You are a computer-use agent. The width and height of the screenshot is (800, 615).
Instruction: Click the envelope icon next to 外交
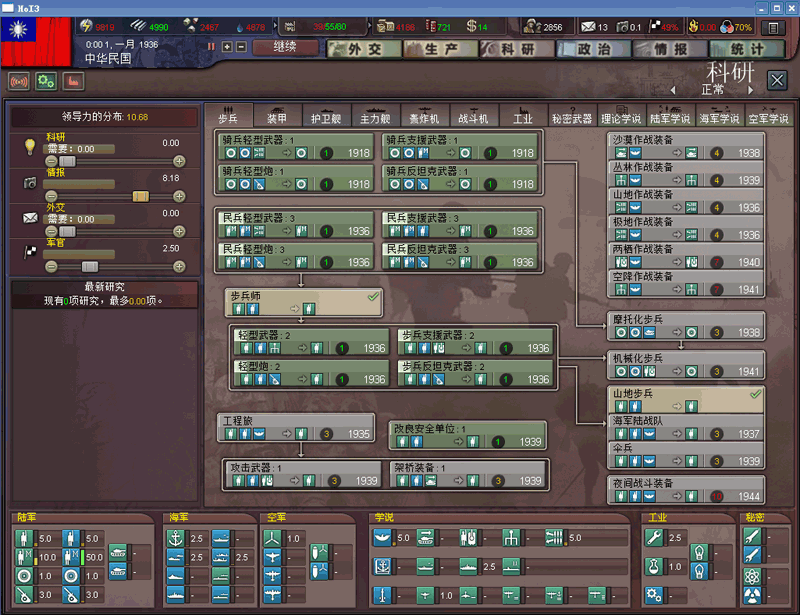point(29,217)
